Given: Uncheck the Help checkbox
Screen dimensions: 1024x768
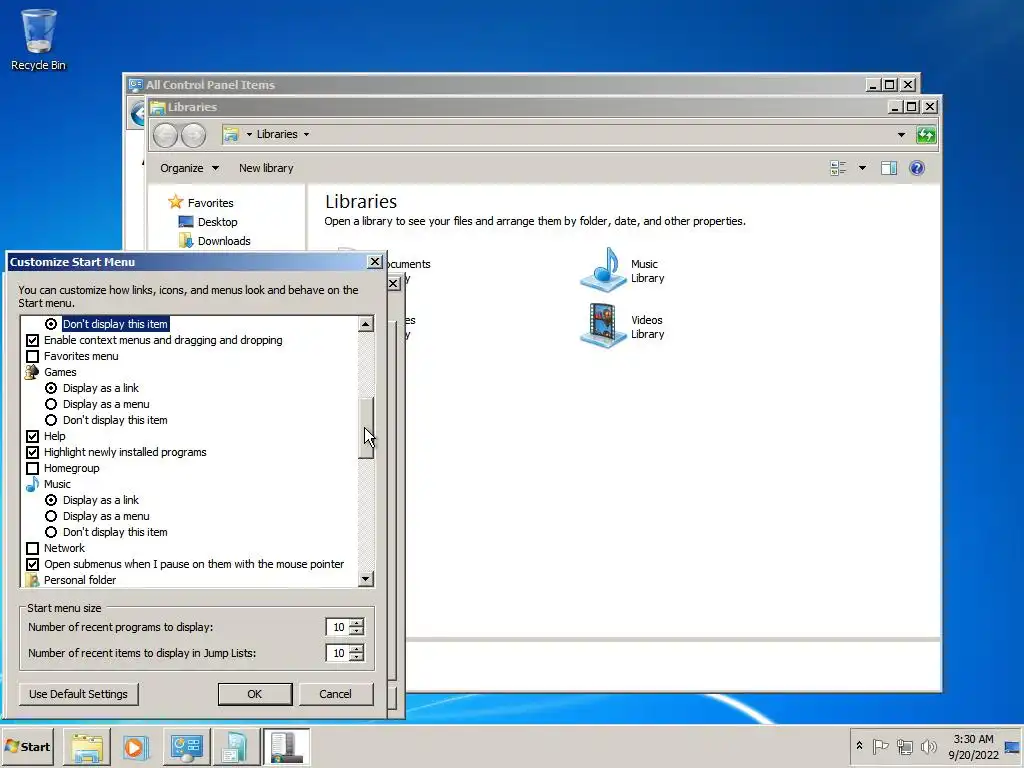Looking at the screenshot, I should tap(32, 436).
